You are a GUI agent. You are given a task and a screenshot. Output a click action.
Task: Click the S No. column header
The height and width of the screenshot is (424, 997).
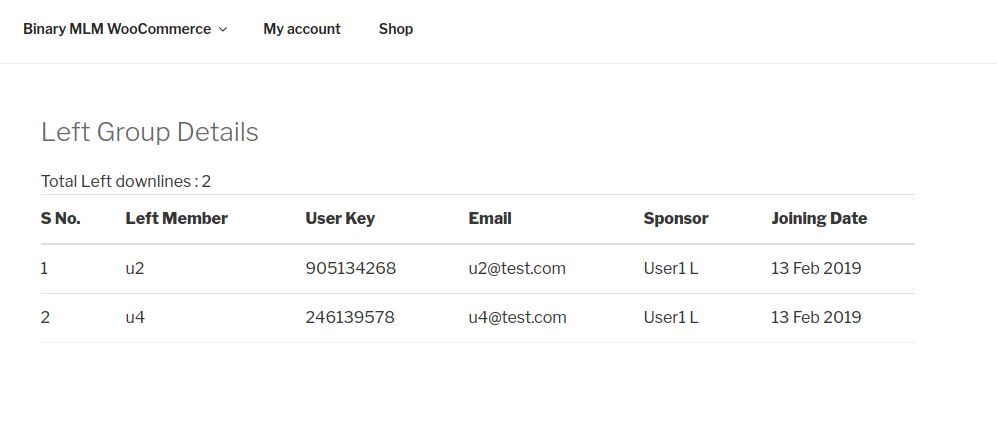tap(61, 218)
